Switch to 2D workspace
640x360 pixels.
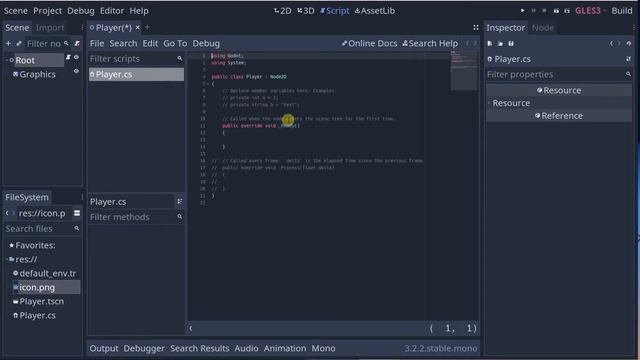283,11
